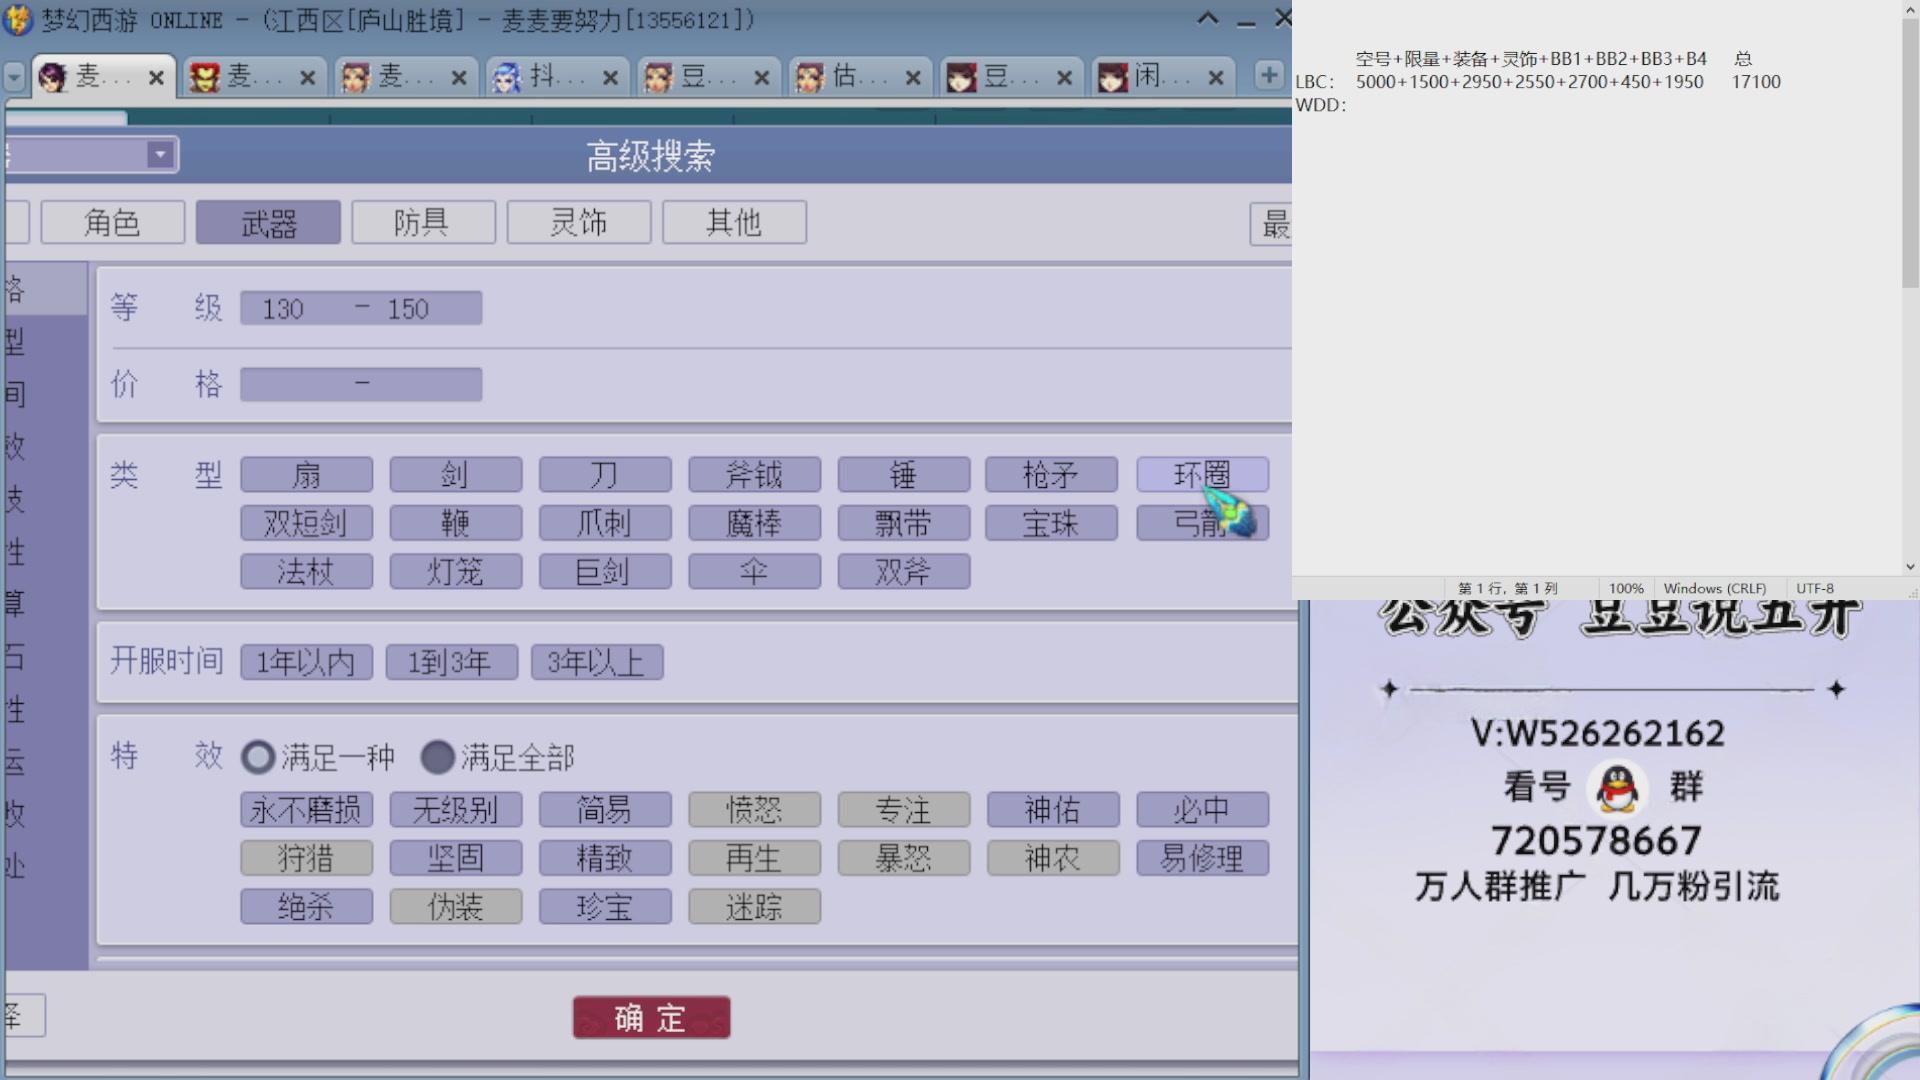Toggle the 双短剑 weapon type
Screen dimensions: 1920x1080
[306, 523]
